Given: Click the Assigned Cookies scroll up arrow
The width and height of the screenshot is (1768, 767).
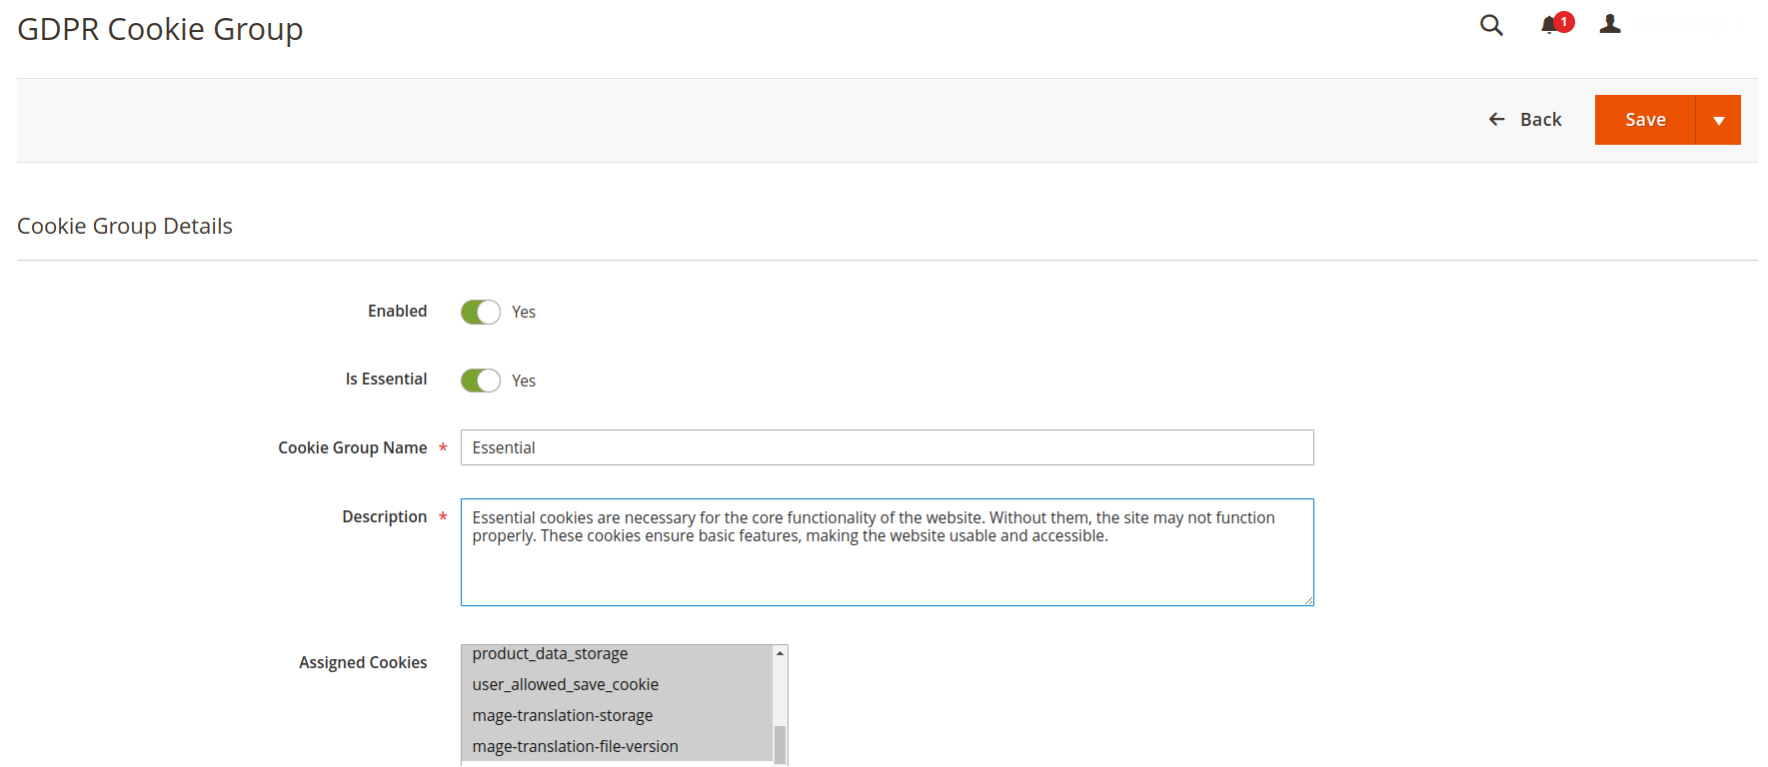Looking at the screenshot, I should pos(780,654).
